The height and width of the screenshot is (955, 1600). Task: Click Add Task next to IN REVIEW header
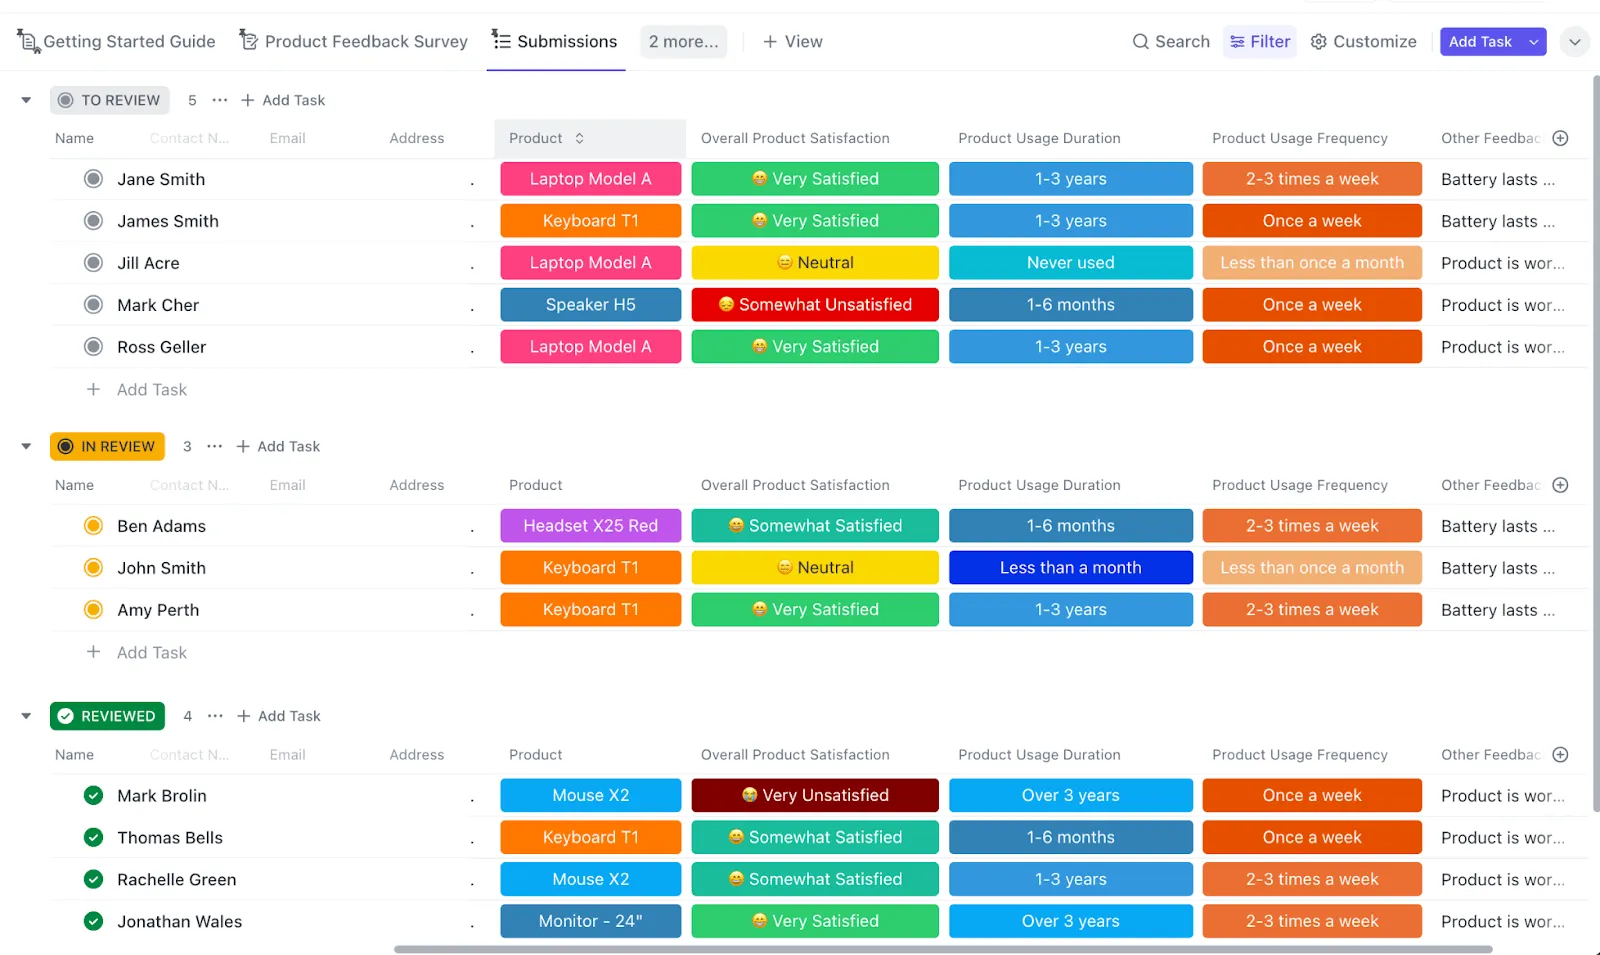[278, 446]
